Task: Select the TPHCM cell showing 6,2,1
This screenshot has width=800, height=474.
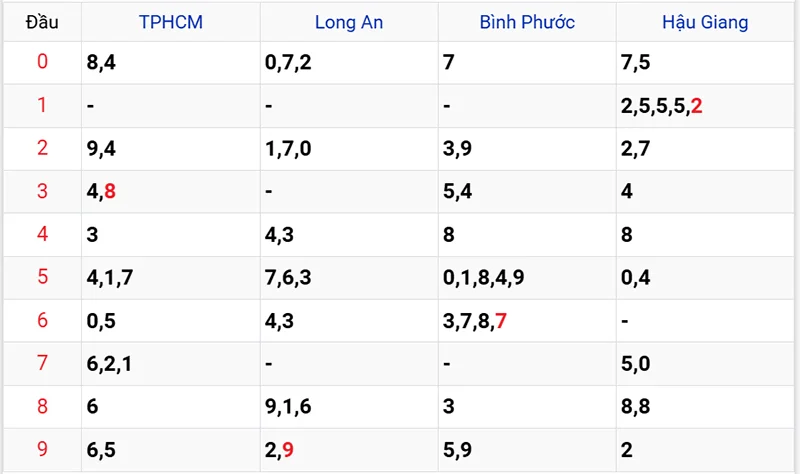Action: coord(109,363)
